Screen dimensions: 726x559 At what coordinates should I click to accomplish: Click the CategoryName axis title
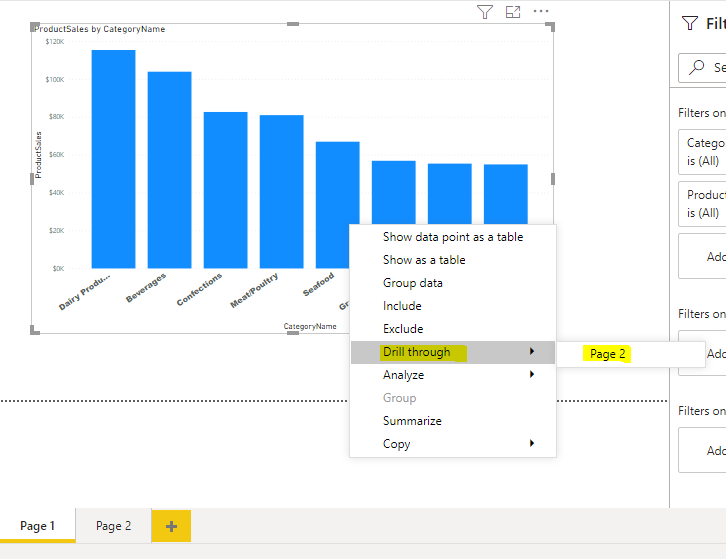coord(310,326)
